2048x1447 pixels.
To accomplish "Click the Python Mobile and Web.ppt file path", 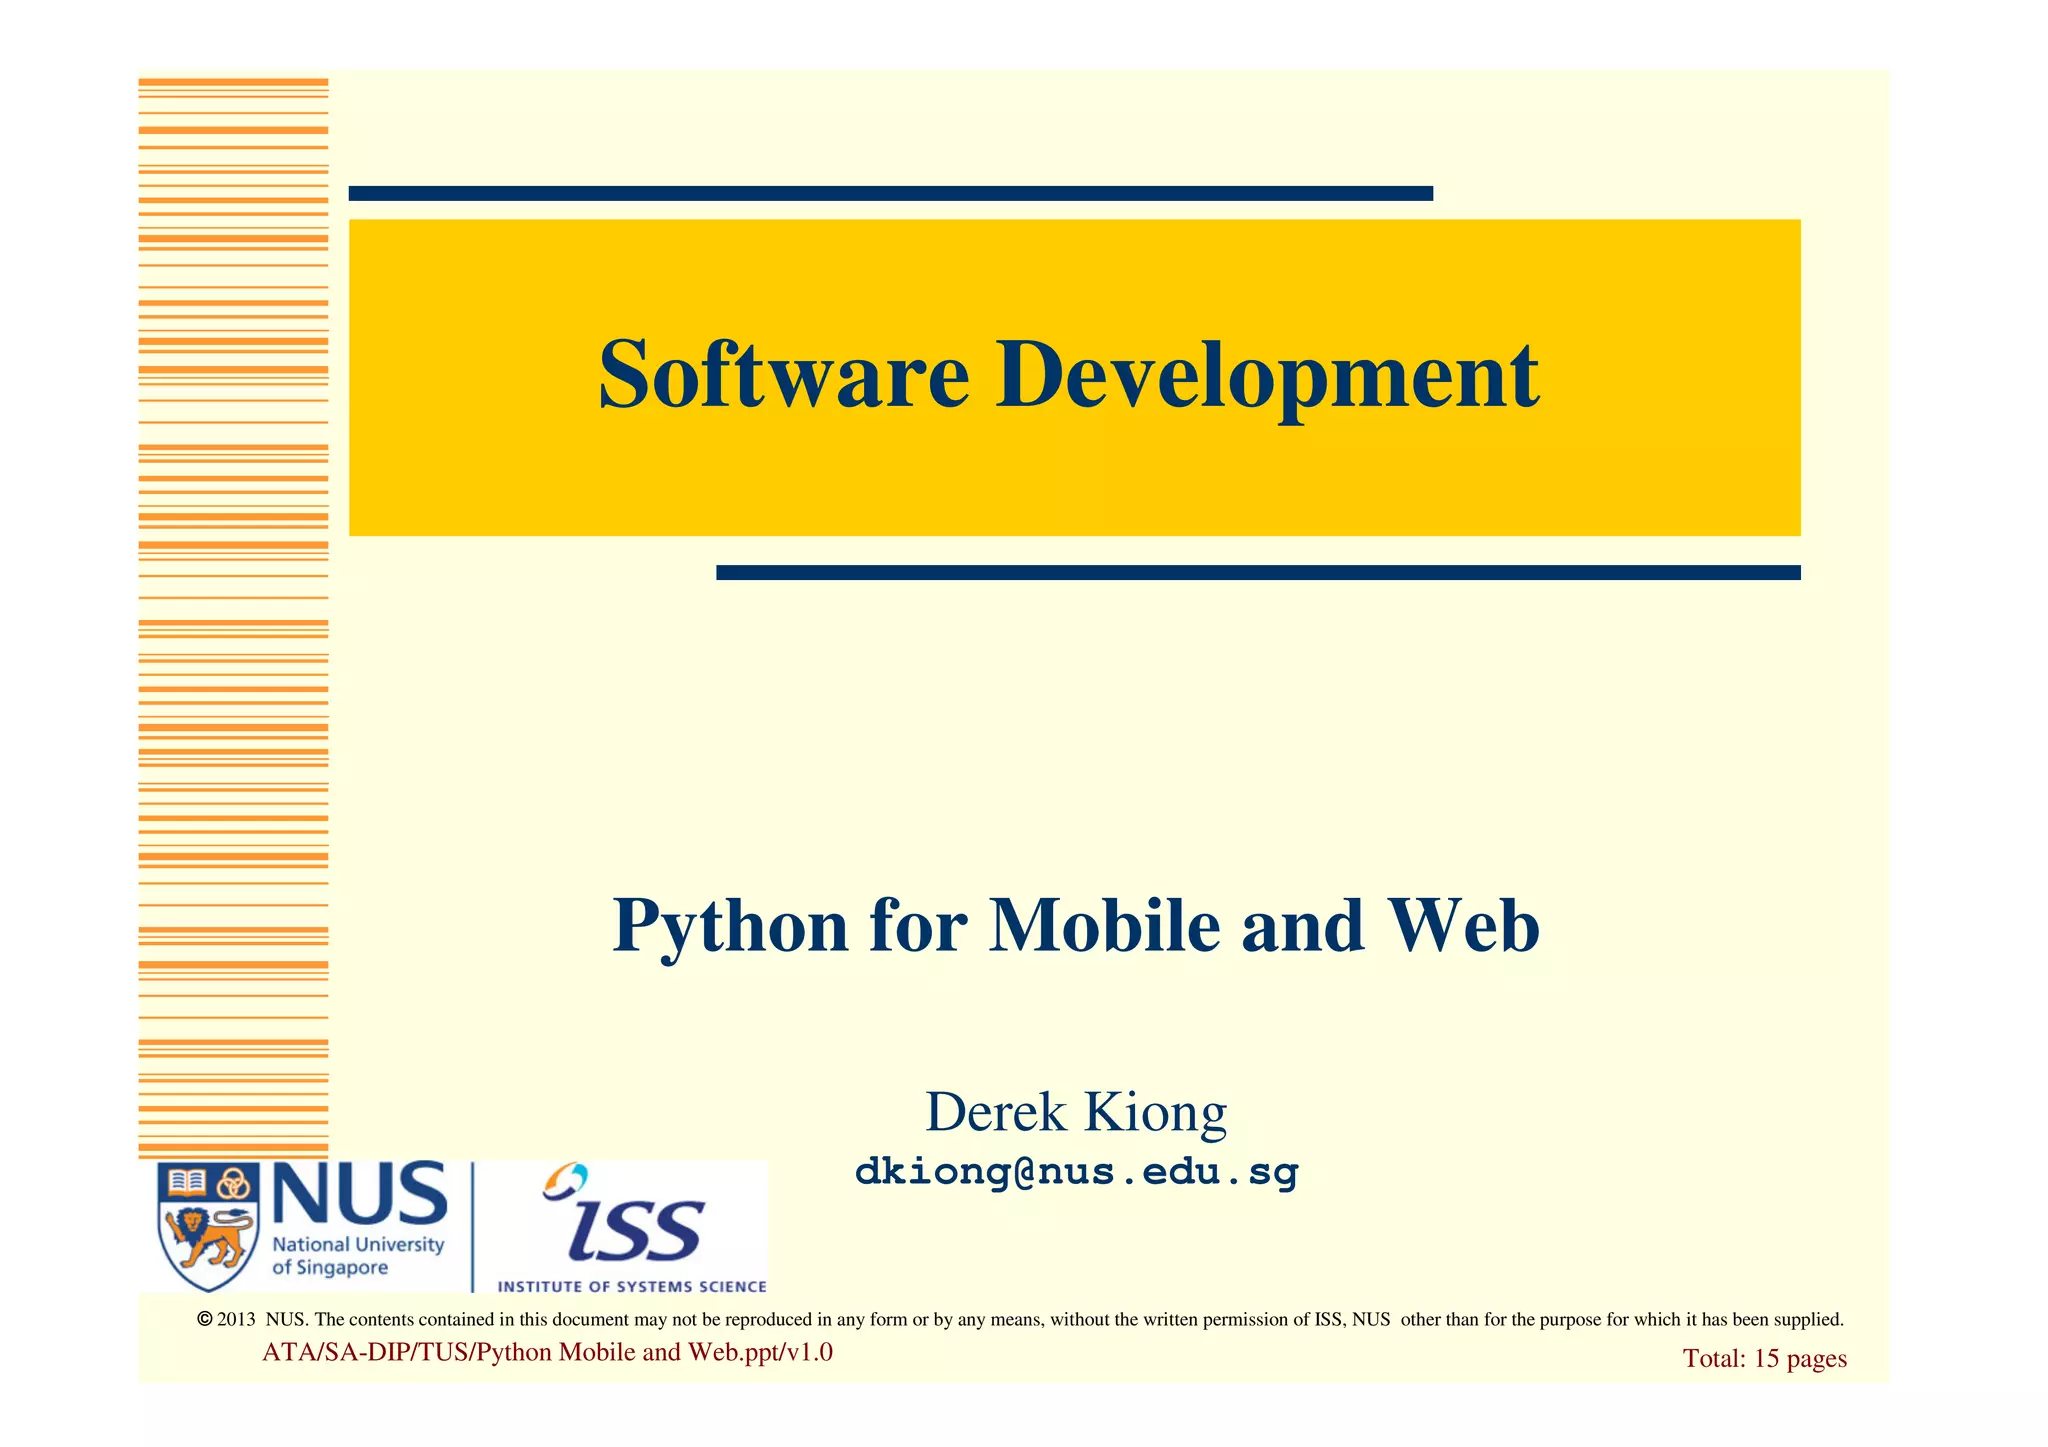I will 547,1352.
